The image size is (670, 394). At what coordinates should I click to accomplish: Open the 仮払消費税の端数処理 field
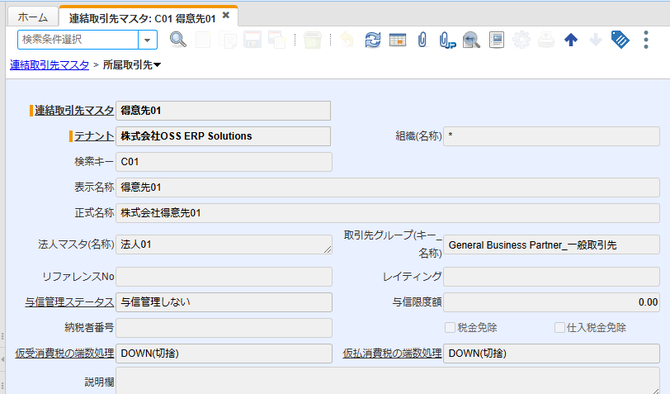pyautogui.click(x=552, y=353)
